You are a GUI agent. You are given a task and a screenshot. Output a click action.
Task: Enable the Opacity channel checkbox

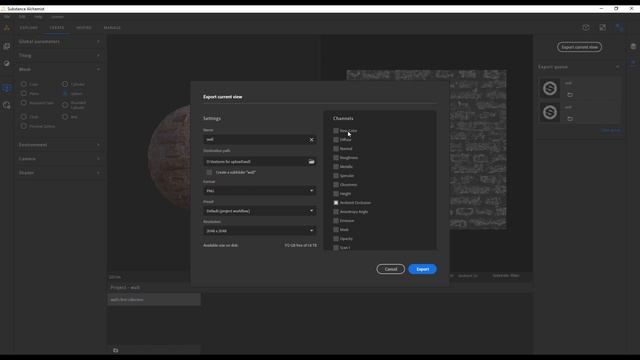(x=336, y=238)
